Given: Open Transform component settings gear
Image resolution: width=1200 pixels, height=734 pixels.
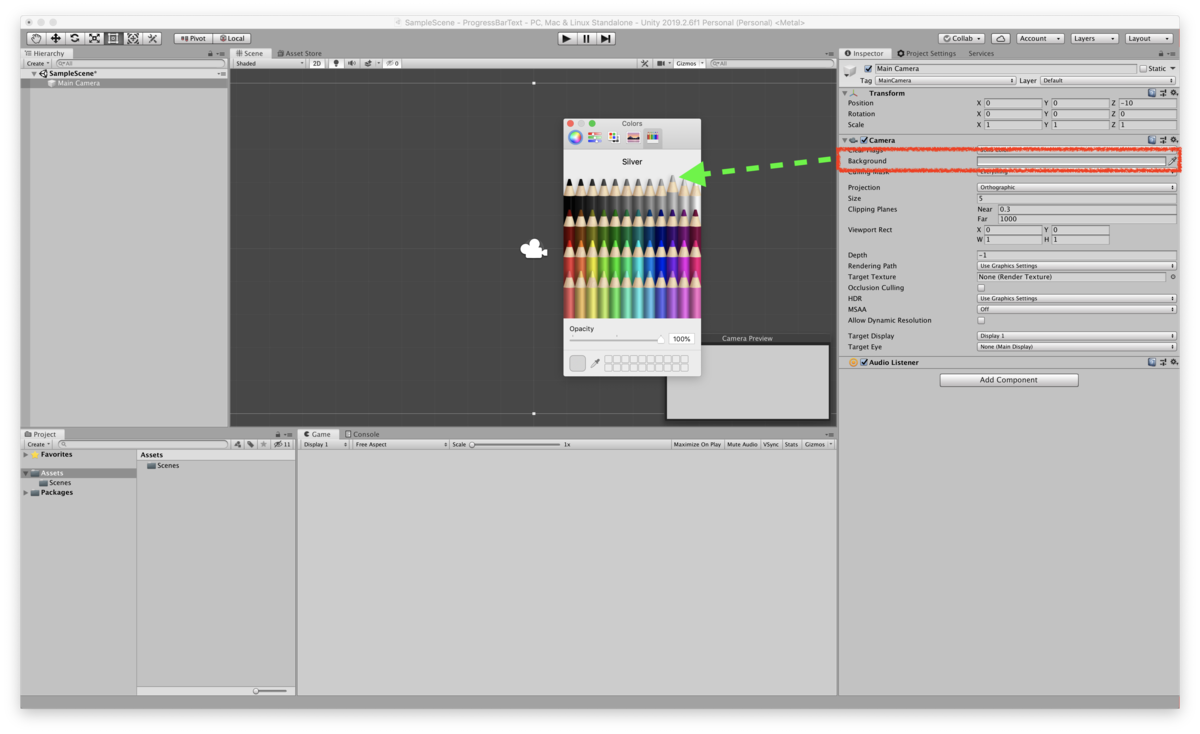Looking at the screenshot, I should pyautogui.click(x=1174, y=93).
